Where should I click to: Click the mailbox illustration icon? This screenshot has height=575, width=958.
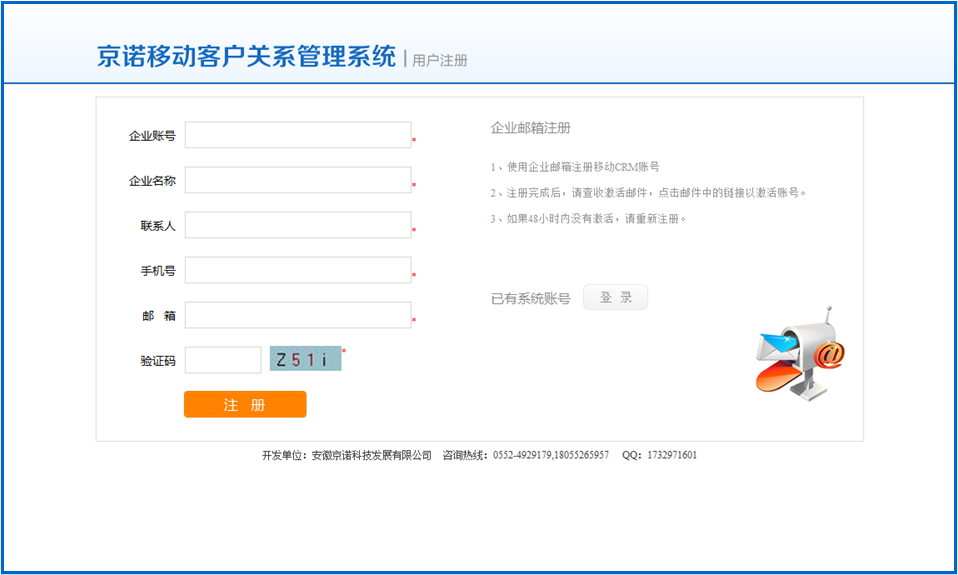click(x=801, y=354)
